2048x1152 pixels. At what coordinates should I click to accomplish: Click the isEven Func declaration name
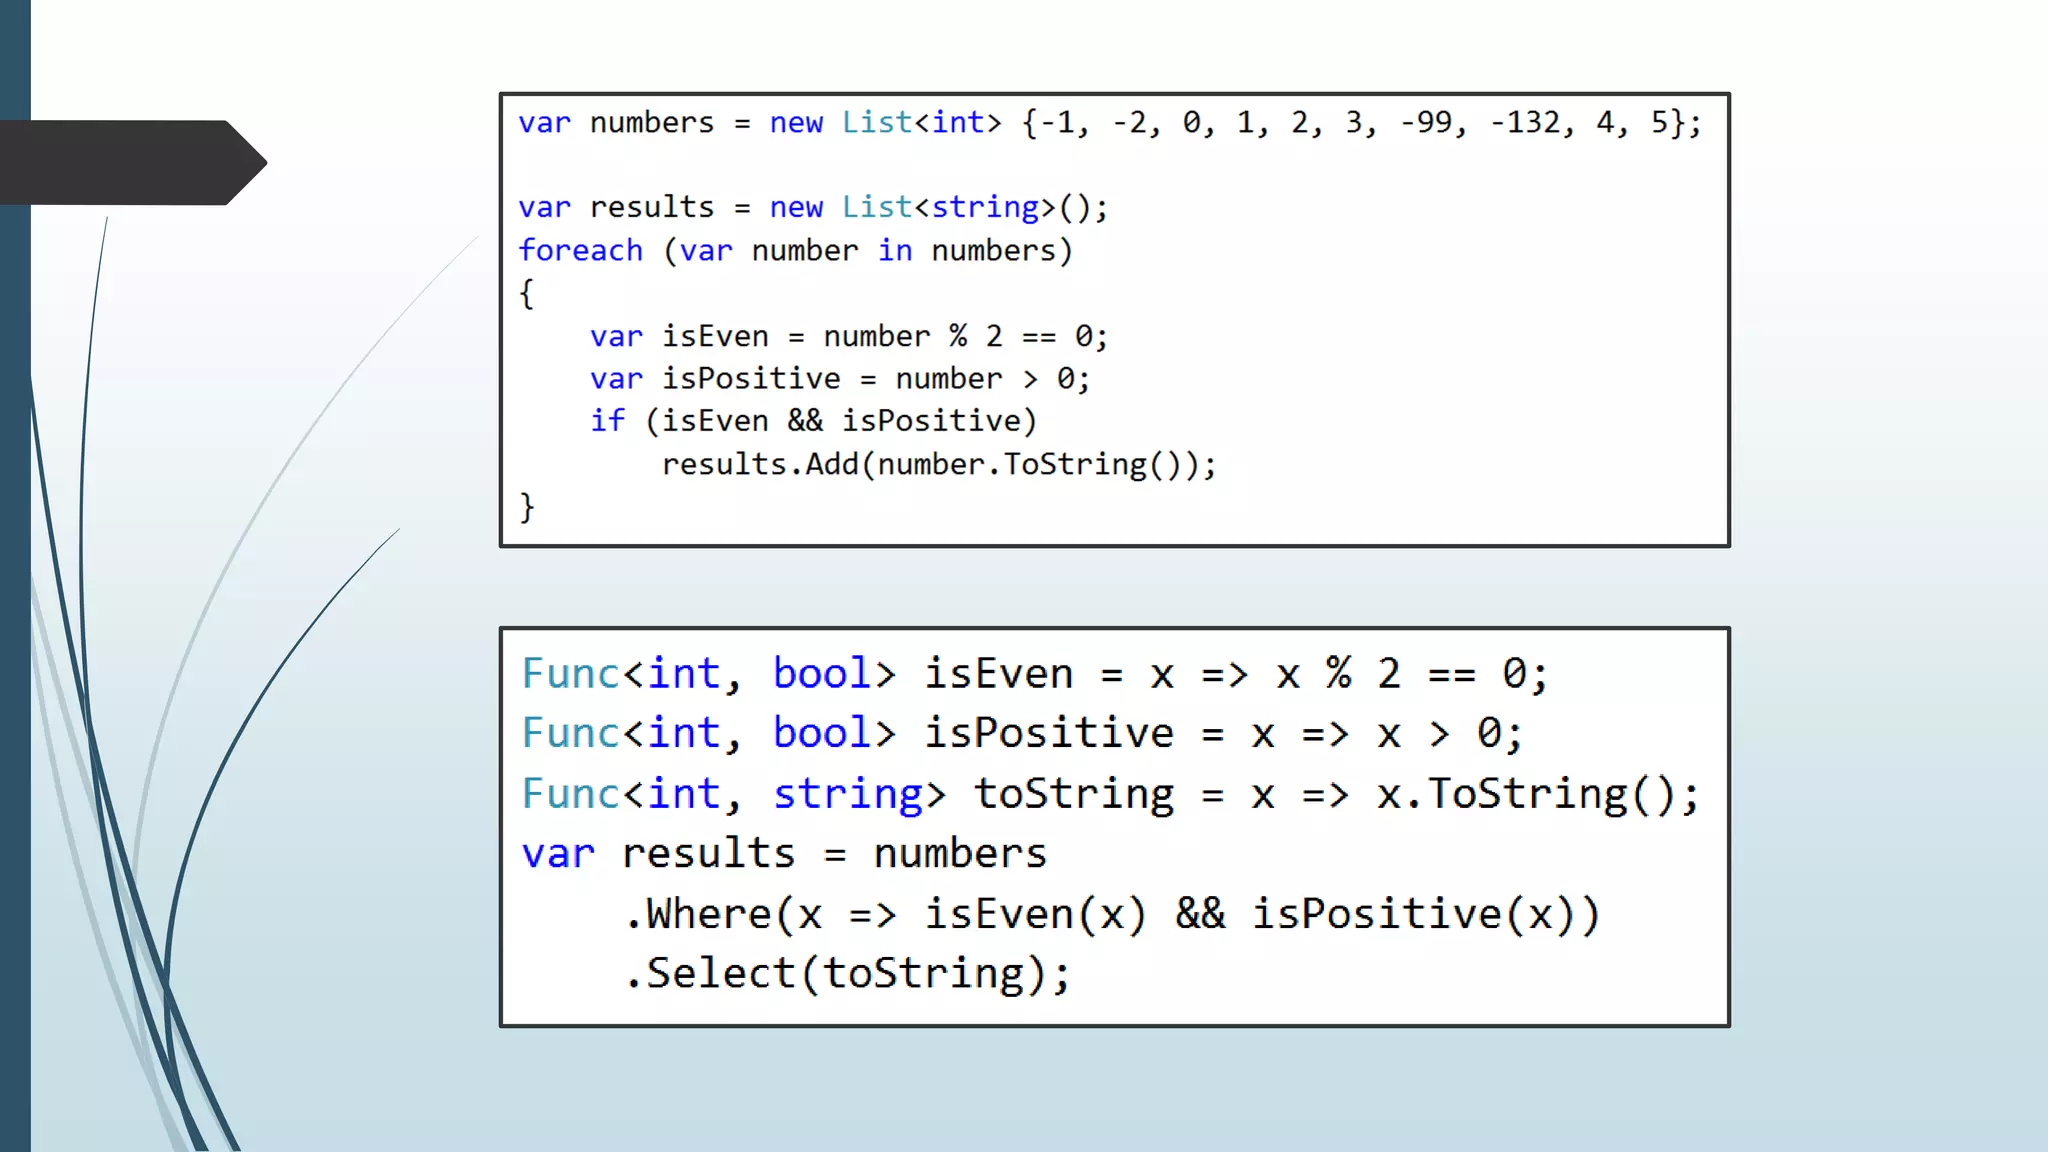[x=998, y=674]
